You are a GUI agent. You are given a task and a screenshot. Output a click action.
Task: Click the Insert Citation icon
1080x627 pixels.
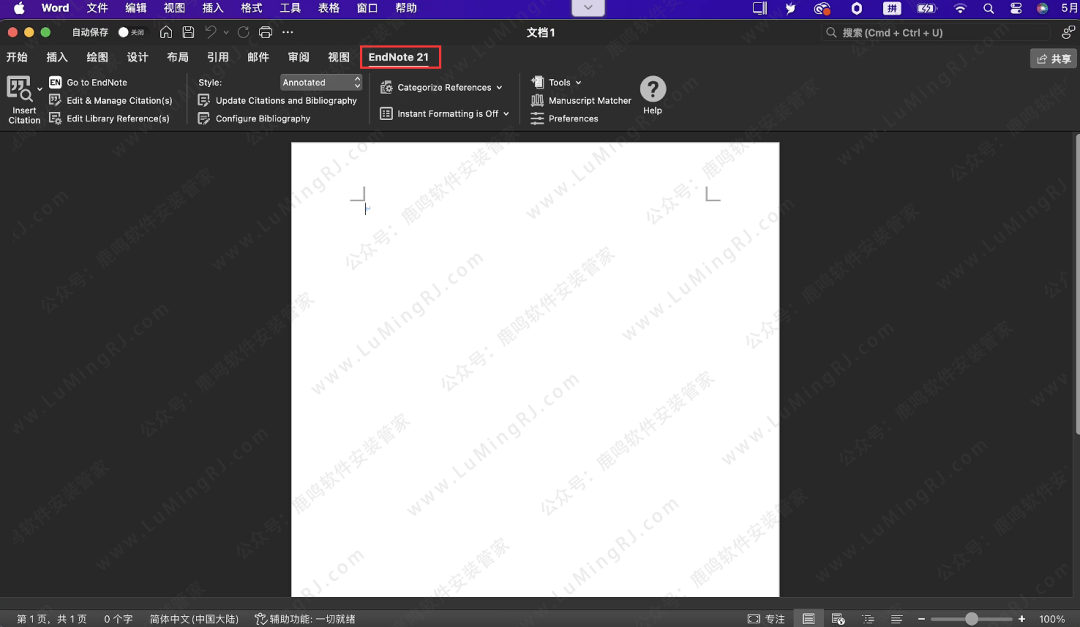[19, 90]
